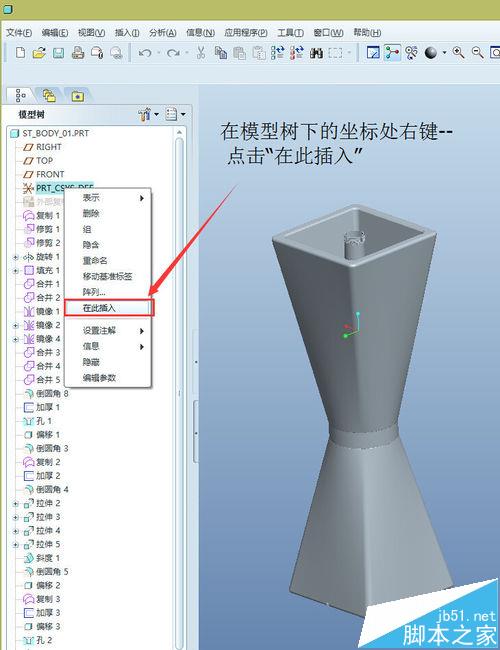Cut selection with the scissors icon
This screenshot has height=650, width=500.
[201, 53]
